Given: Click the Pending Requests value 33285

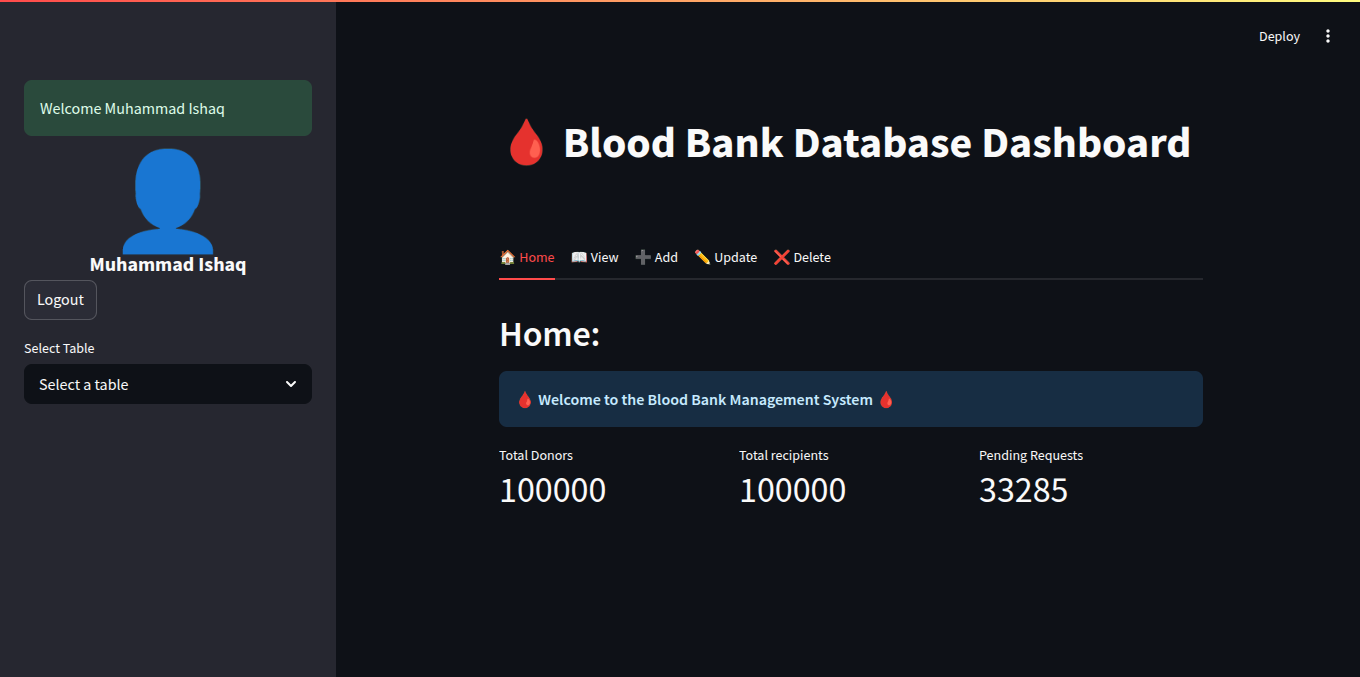Looking at the screenshot, I should point(1023,490).
